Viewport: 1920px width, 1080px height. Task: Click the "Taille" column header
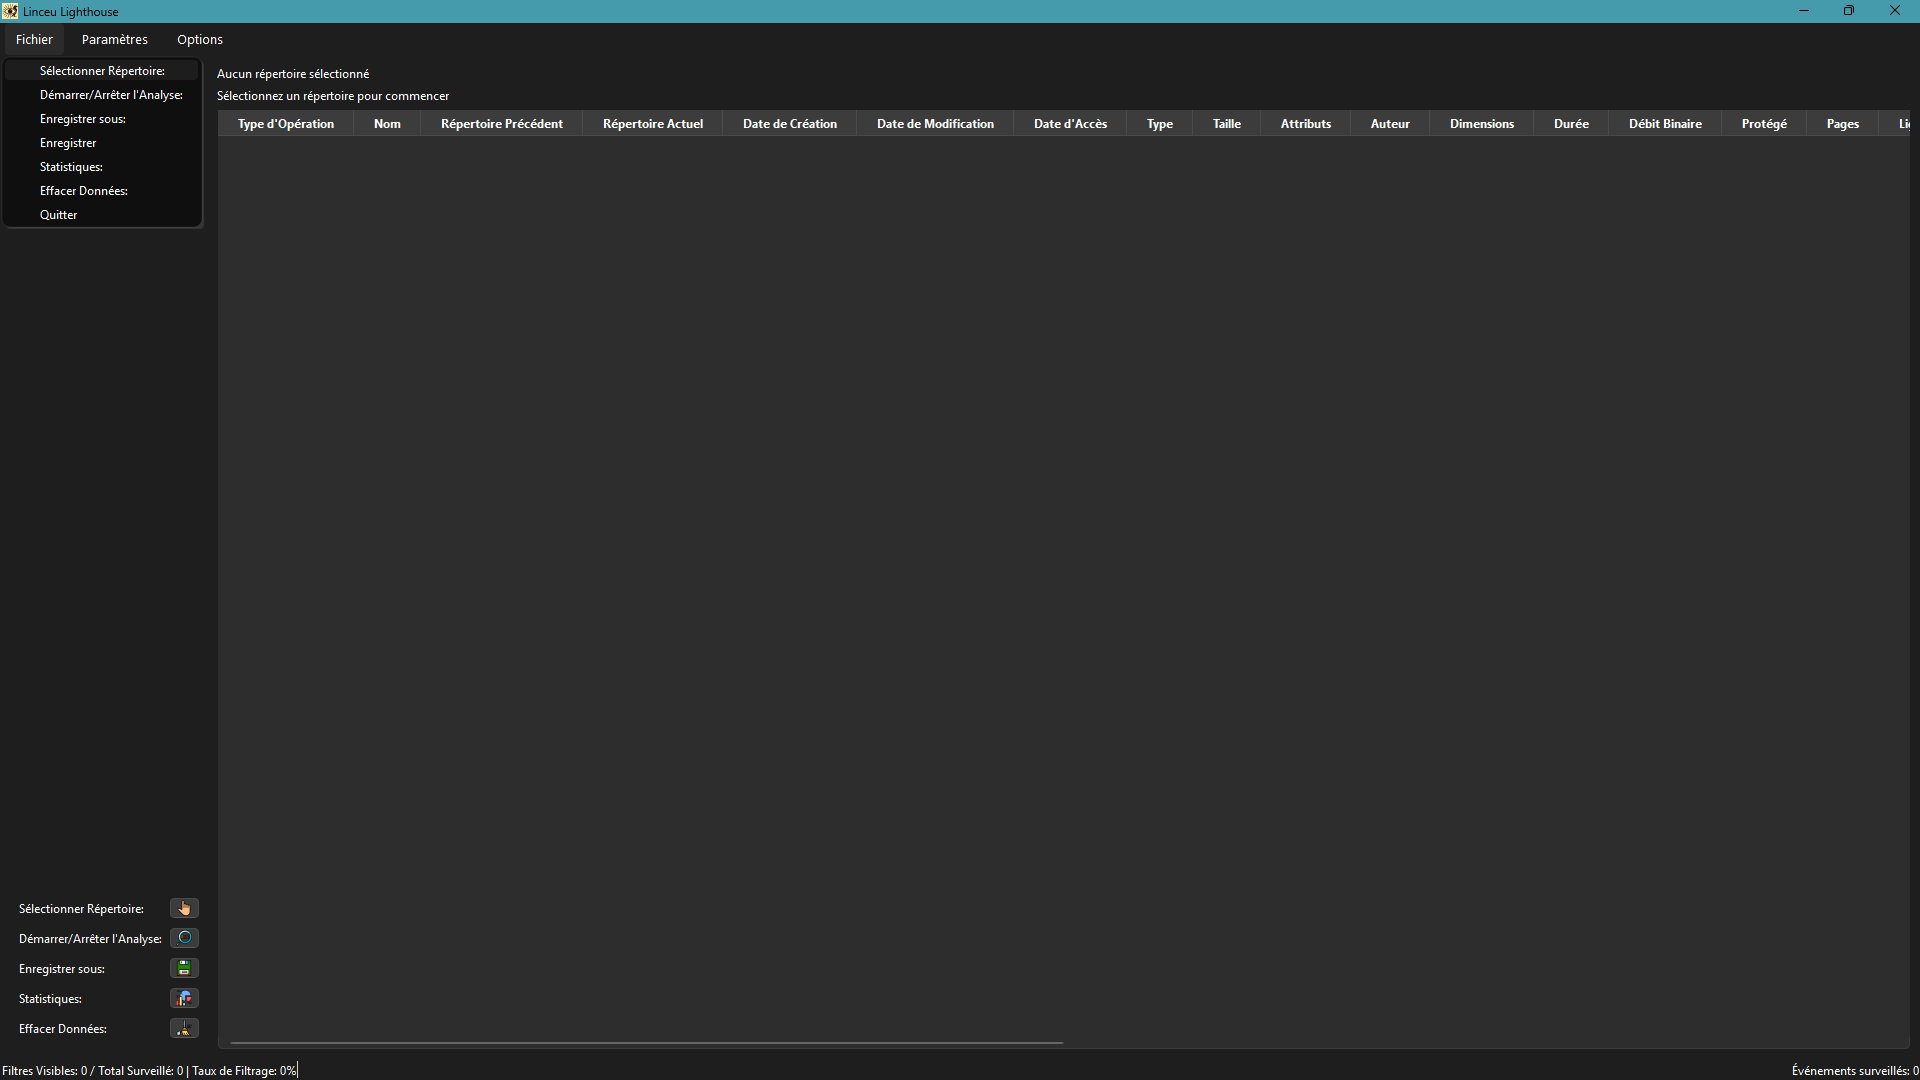point(1226,124)
